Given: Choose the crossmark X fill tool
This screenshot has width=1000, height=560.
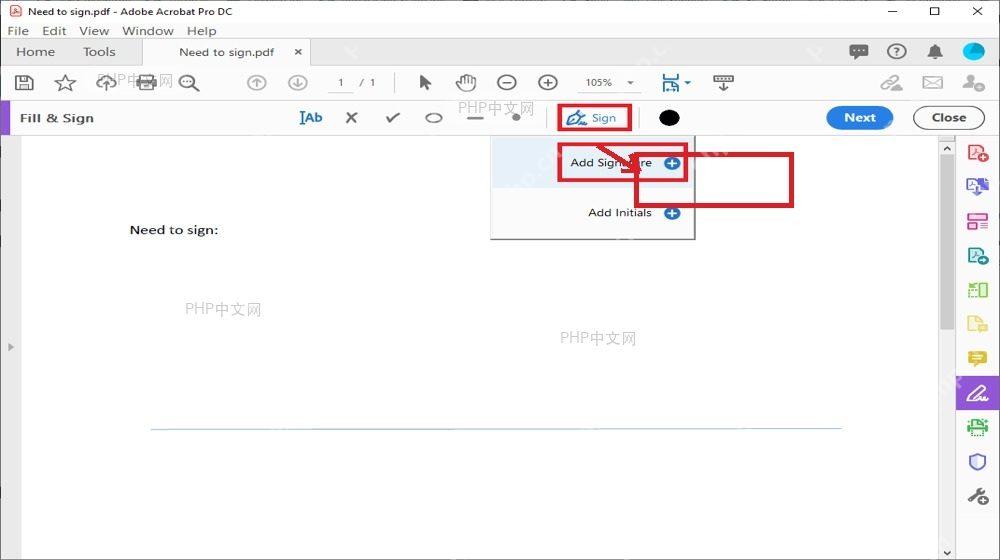Looking at the screenshot, I should (x=351, y=117).
